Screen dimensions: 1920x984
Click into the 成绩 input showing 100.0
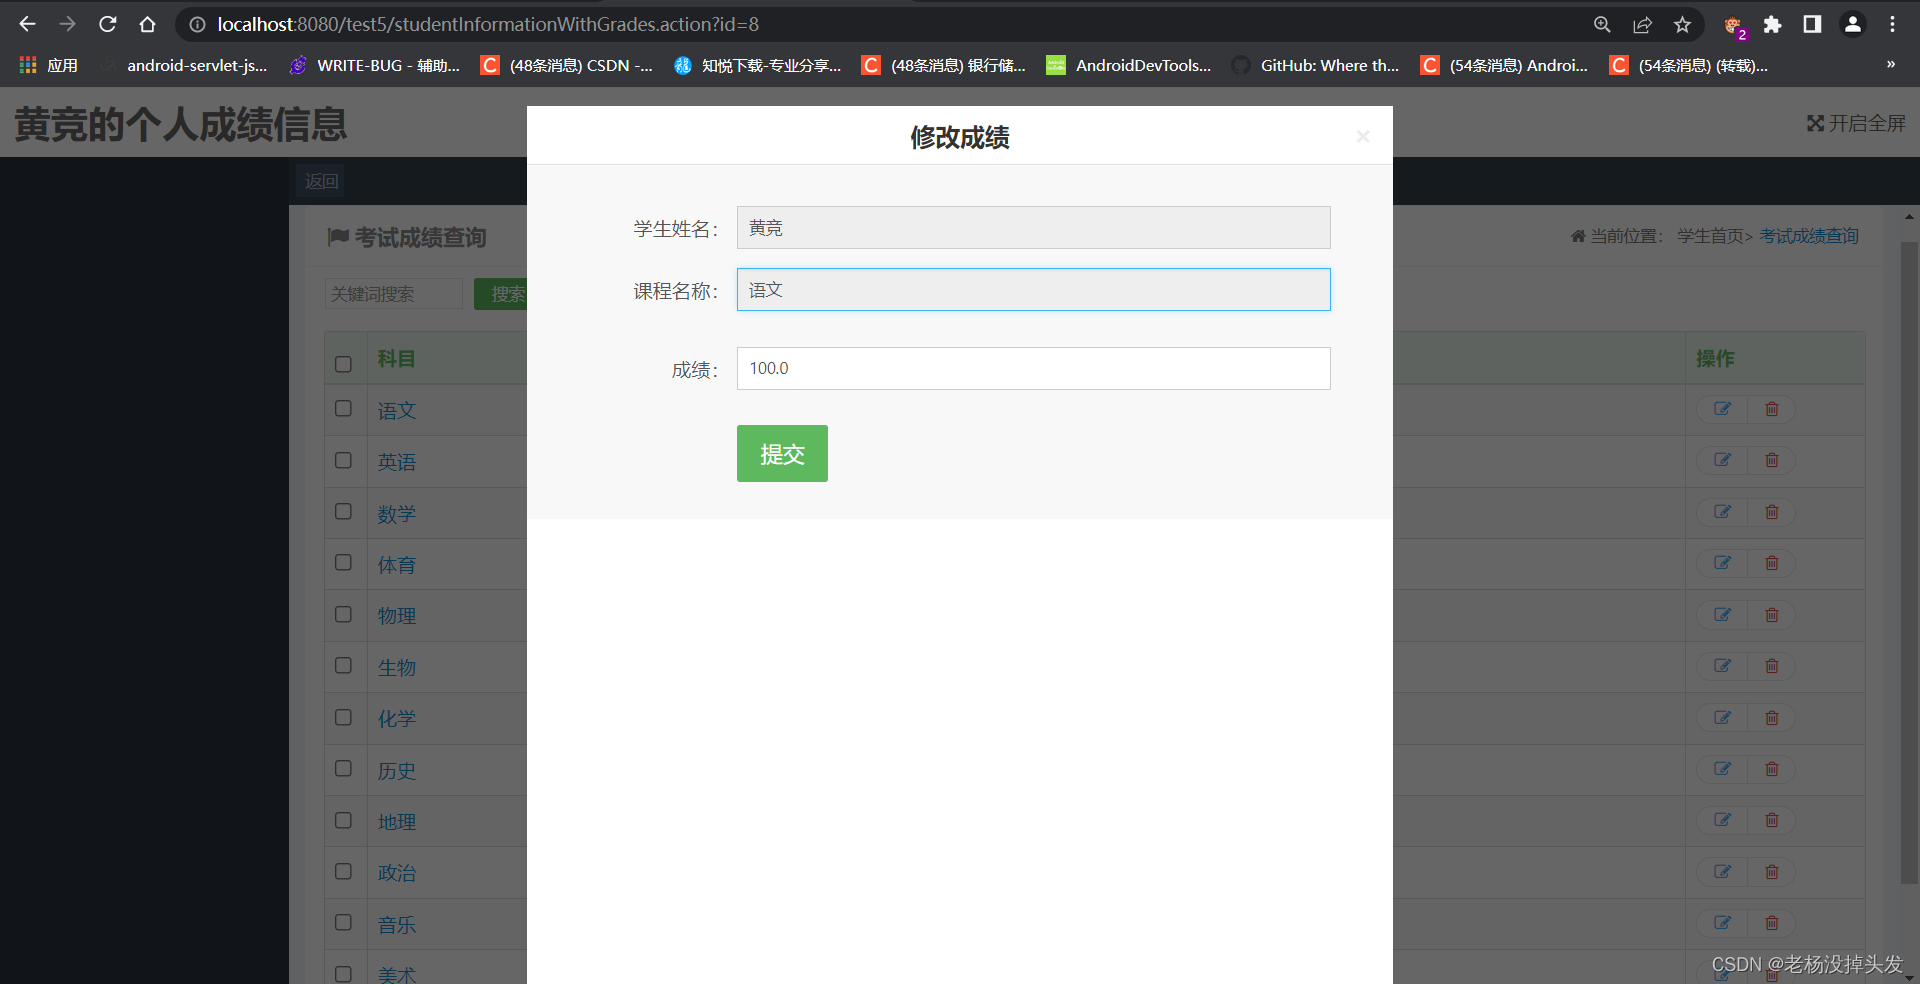click(x=1033, y=368)
